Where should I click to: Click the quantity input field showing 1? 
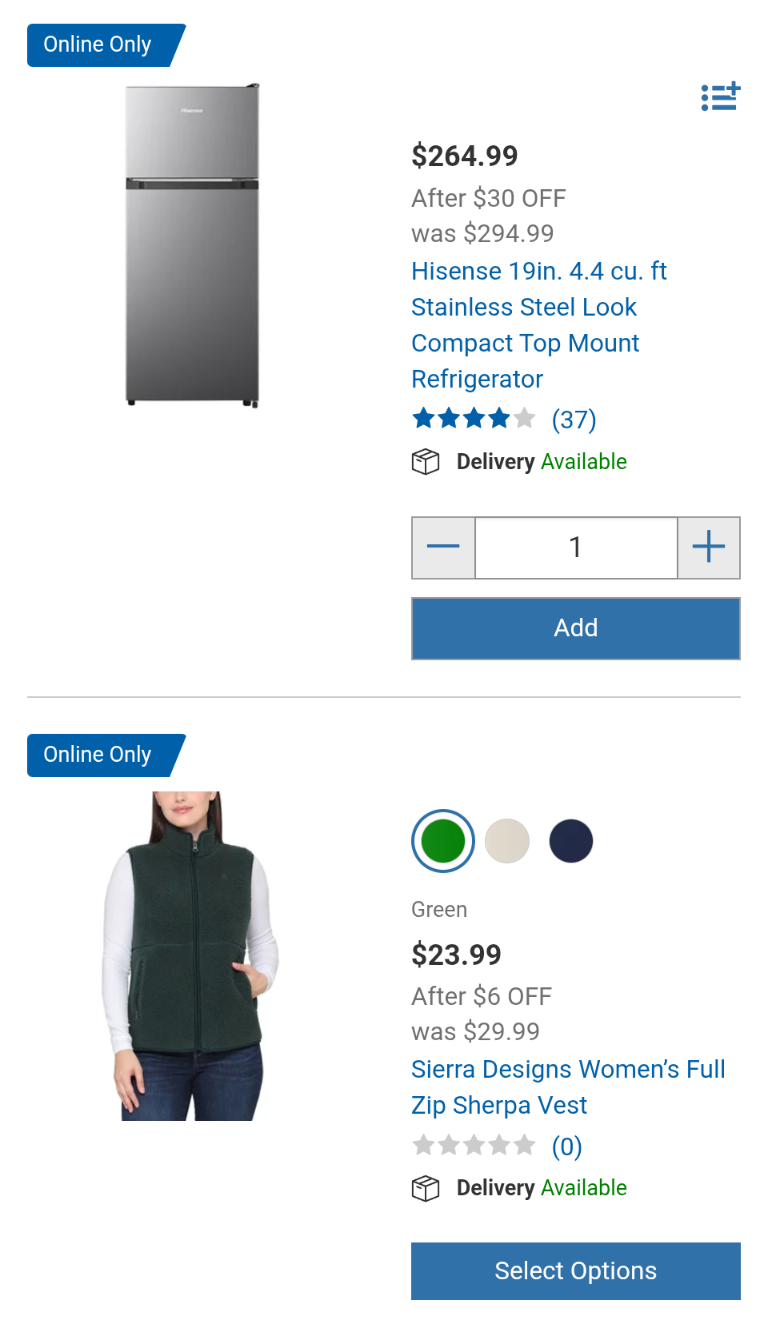576,547
